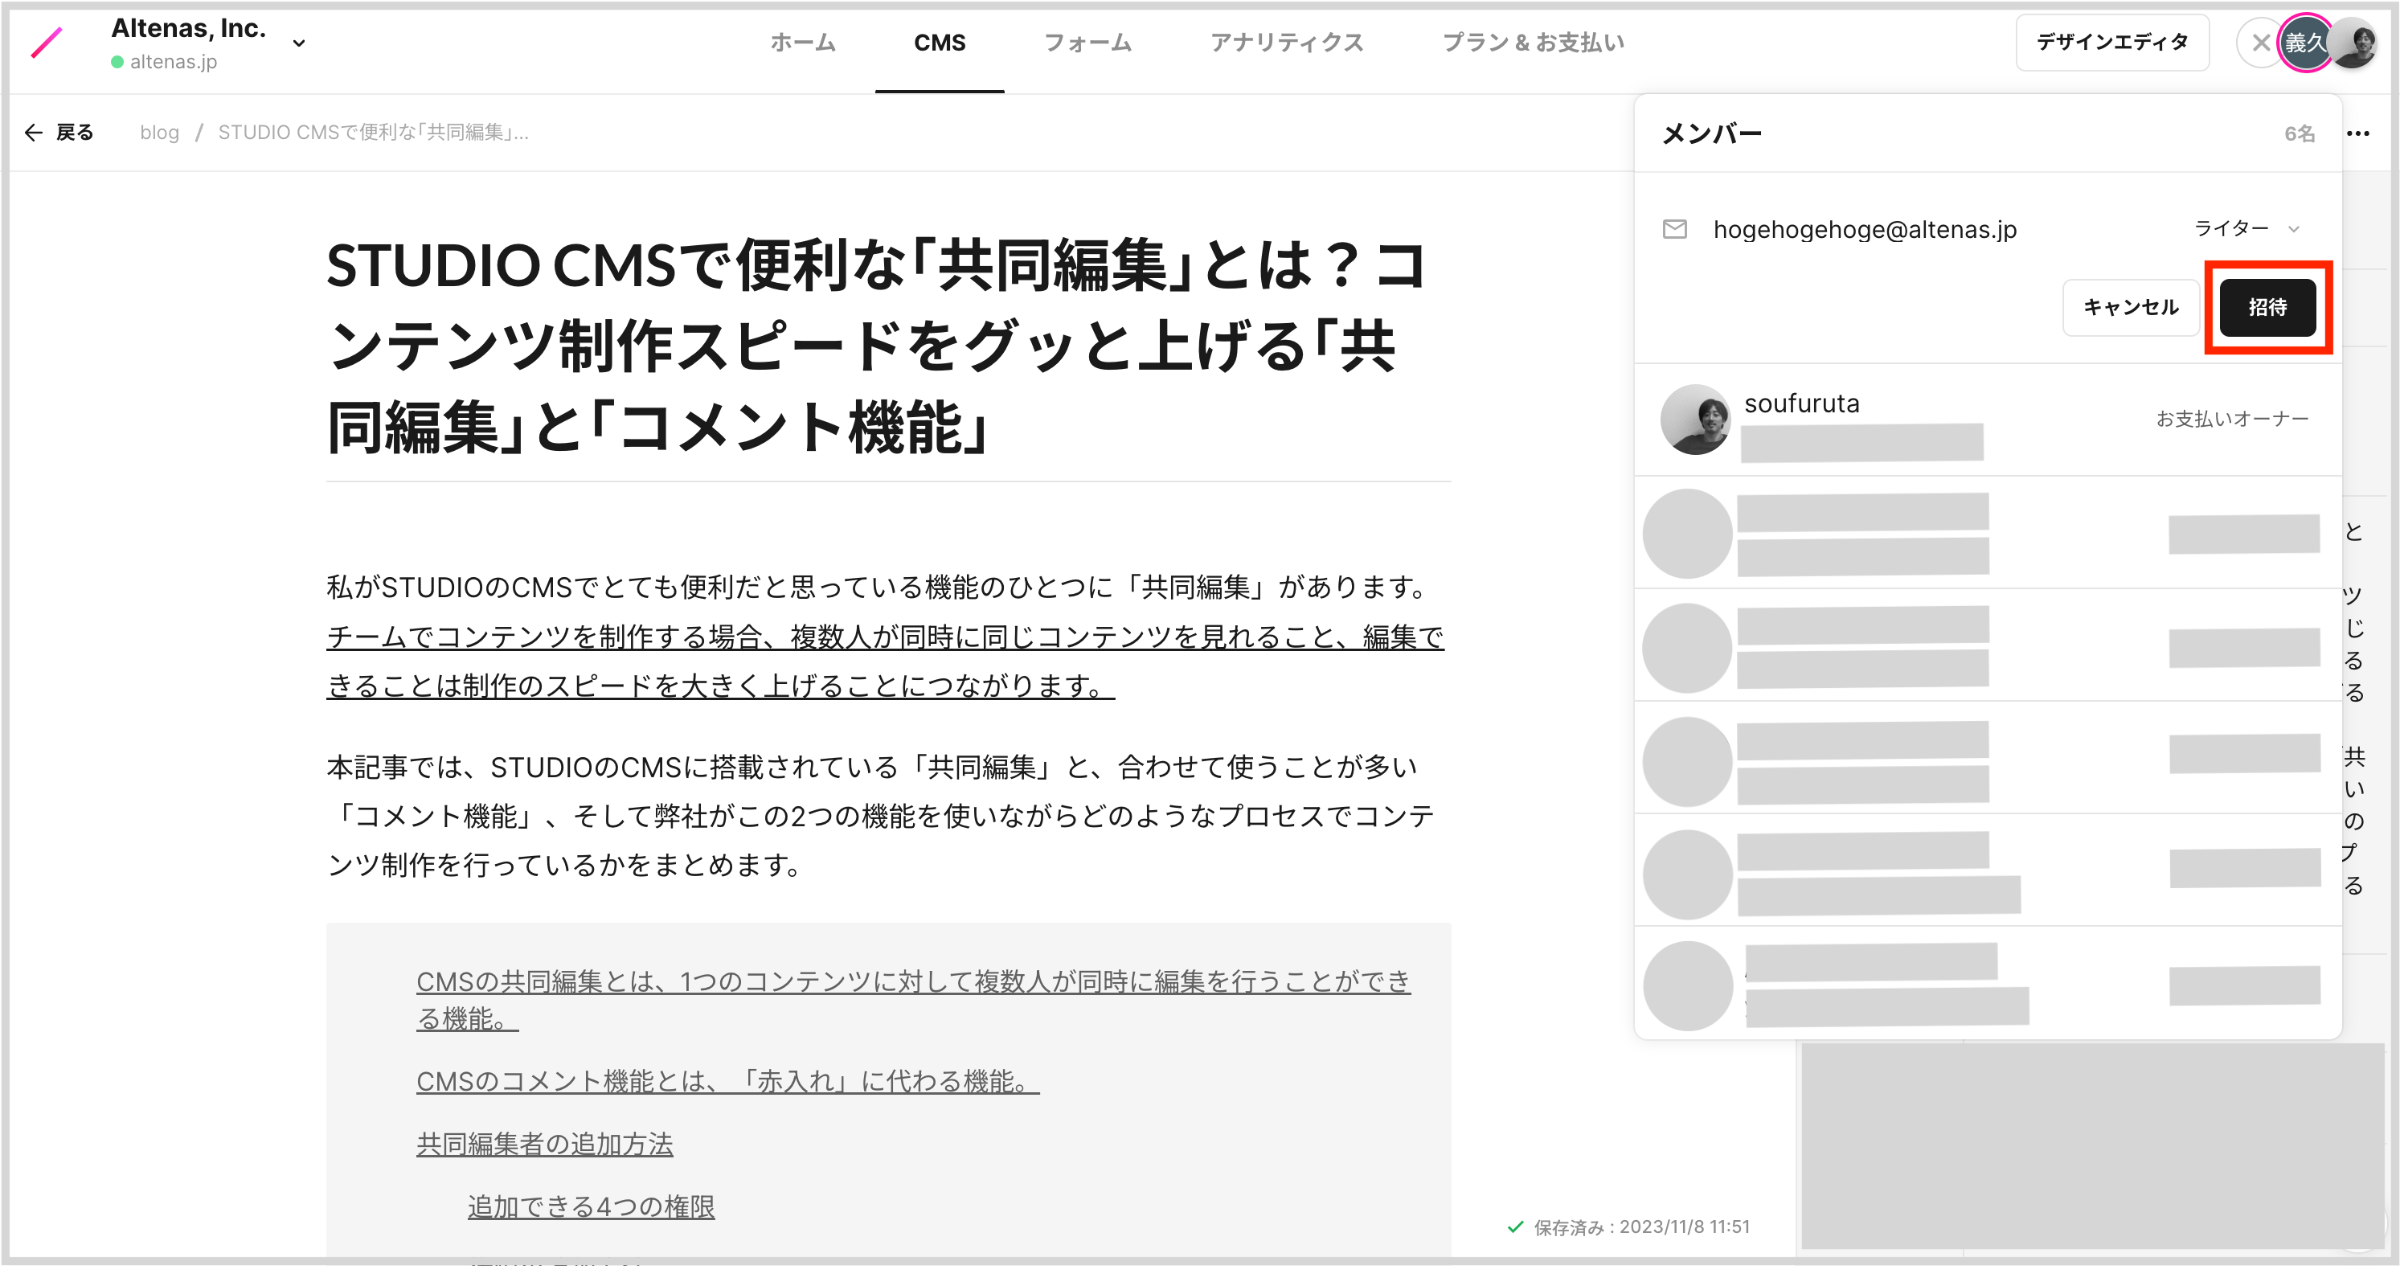Go to the アナリティクス tab
Screen dimensions: 2400x1266
tap(1286, 43)
